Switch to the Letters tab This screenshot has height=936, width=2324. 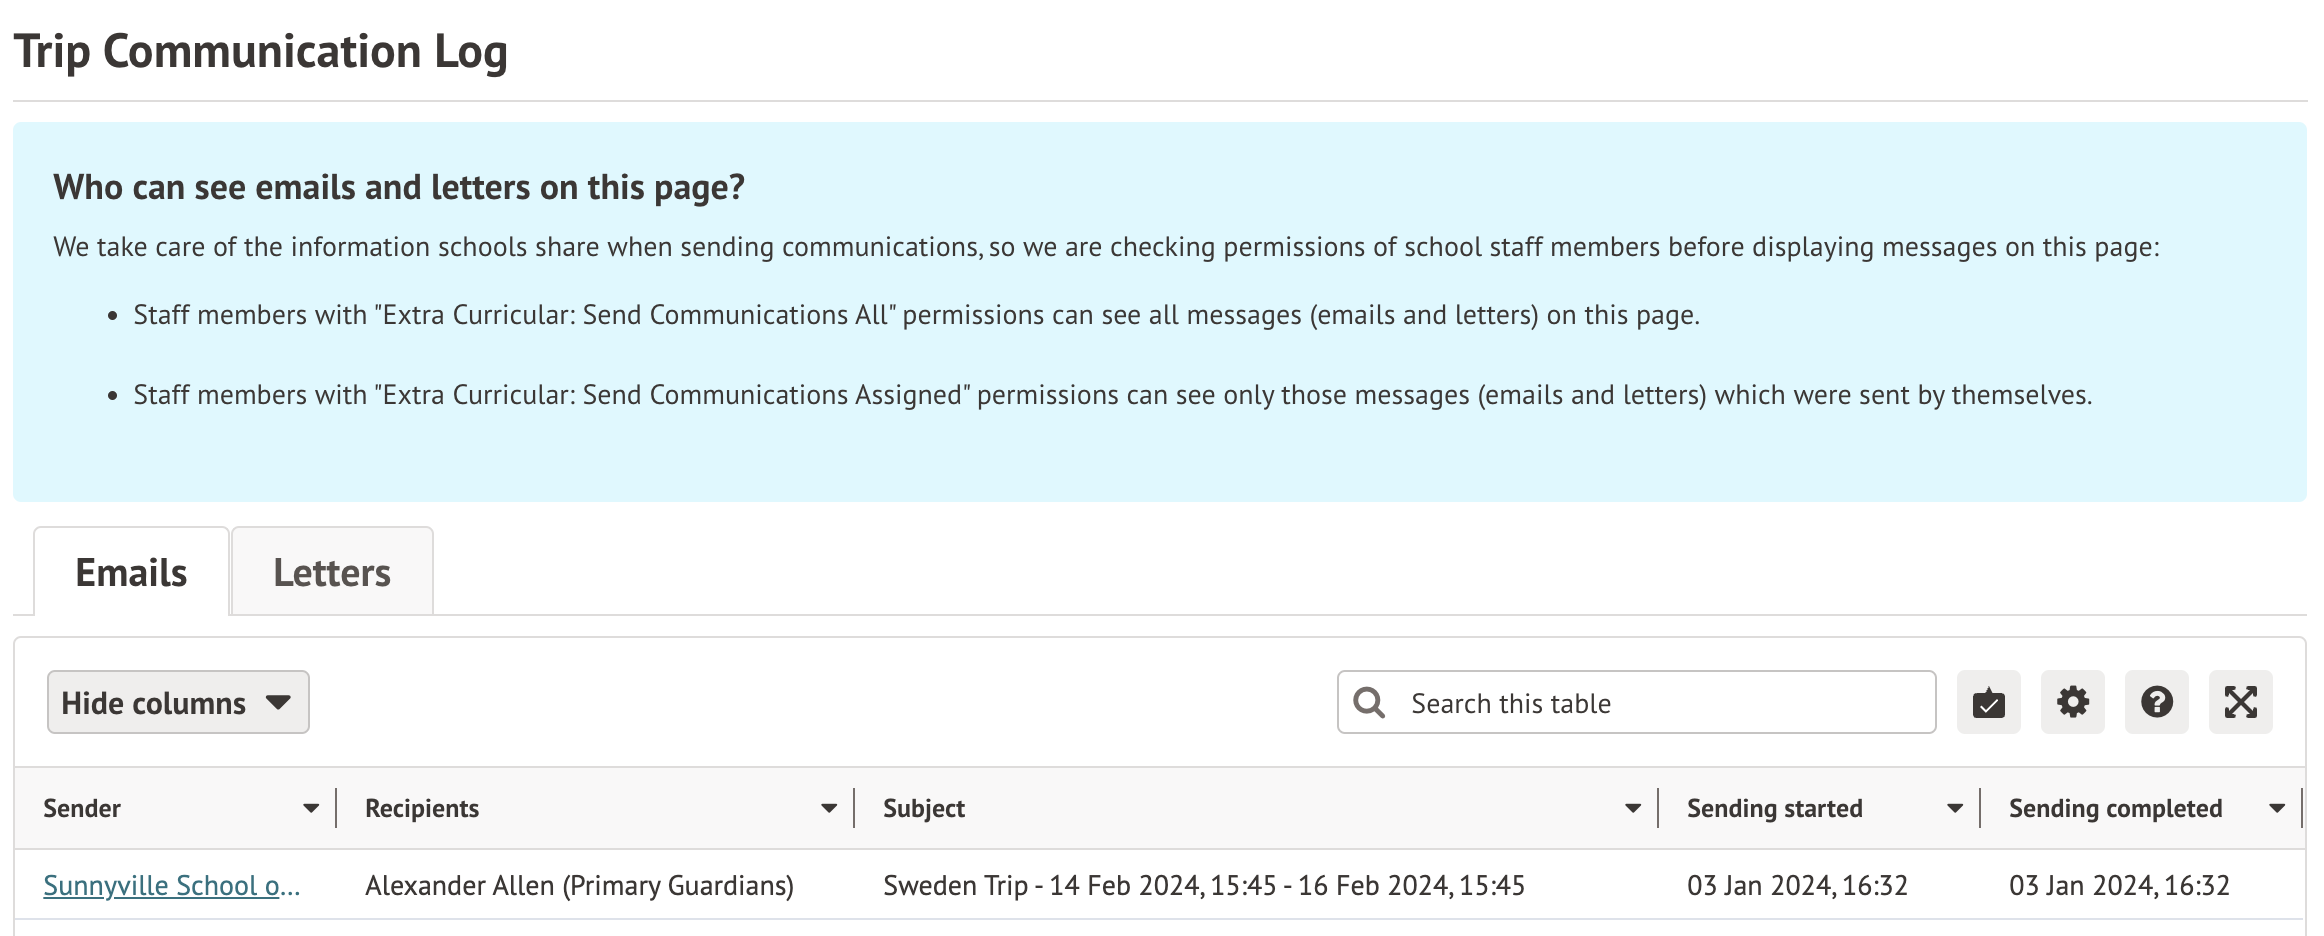[x=332, y=573]
